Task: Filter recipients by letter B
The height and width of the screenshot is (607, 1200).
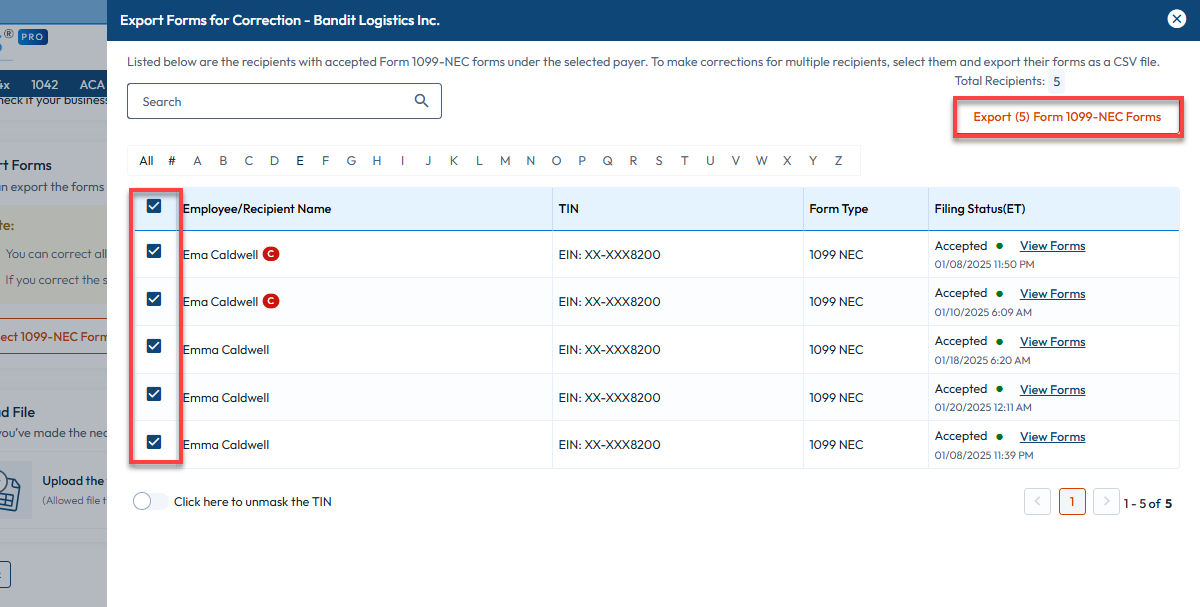Action: pos(223,161)
